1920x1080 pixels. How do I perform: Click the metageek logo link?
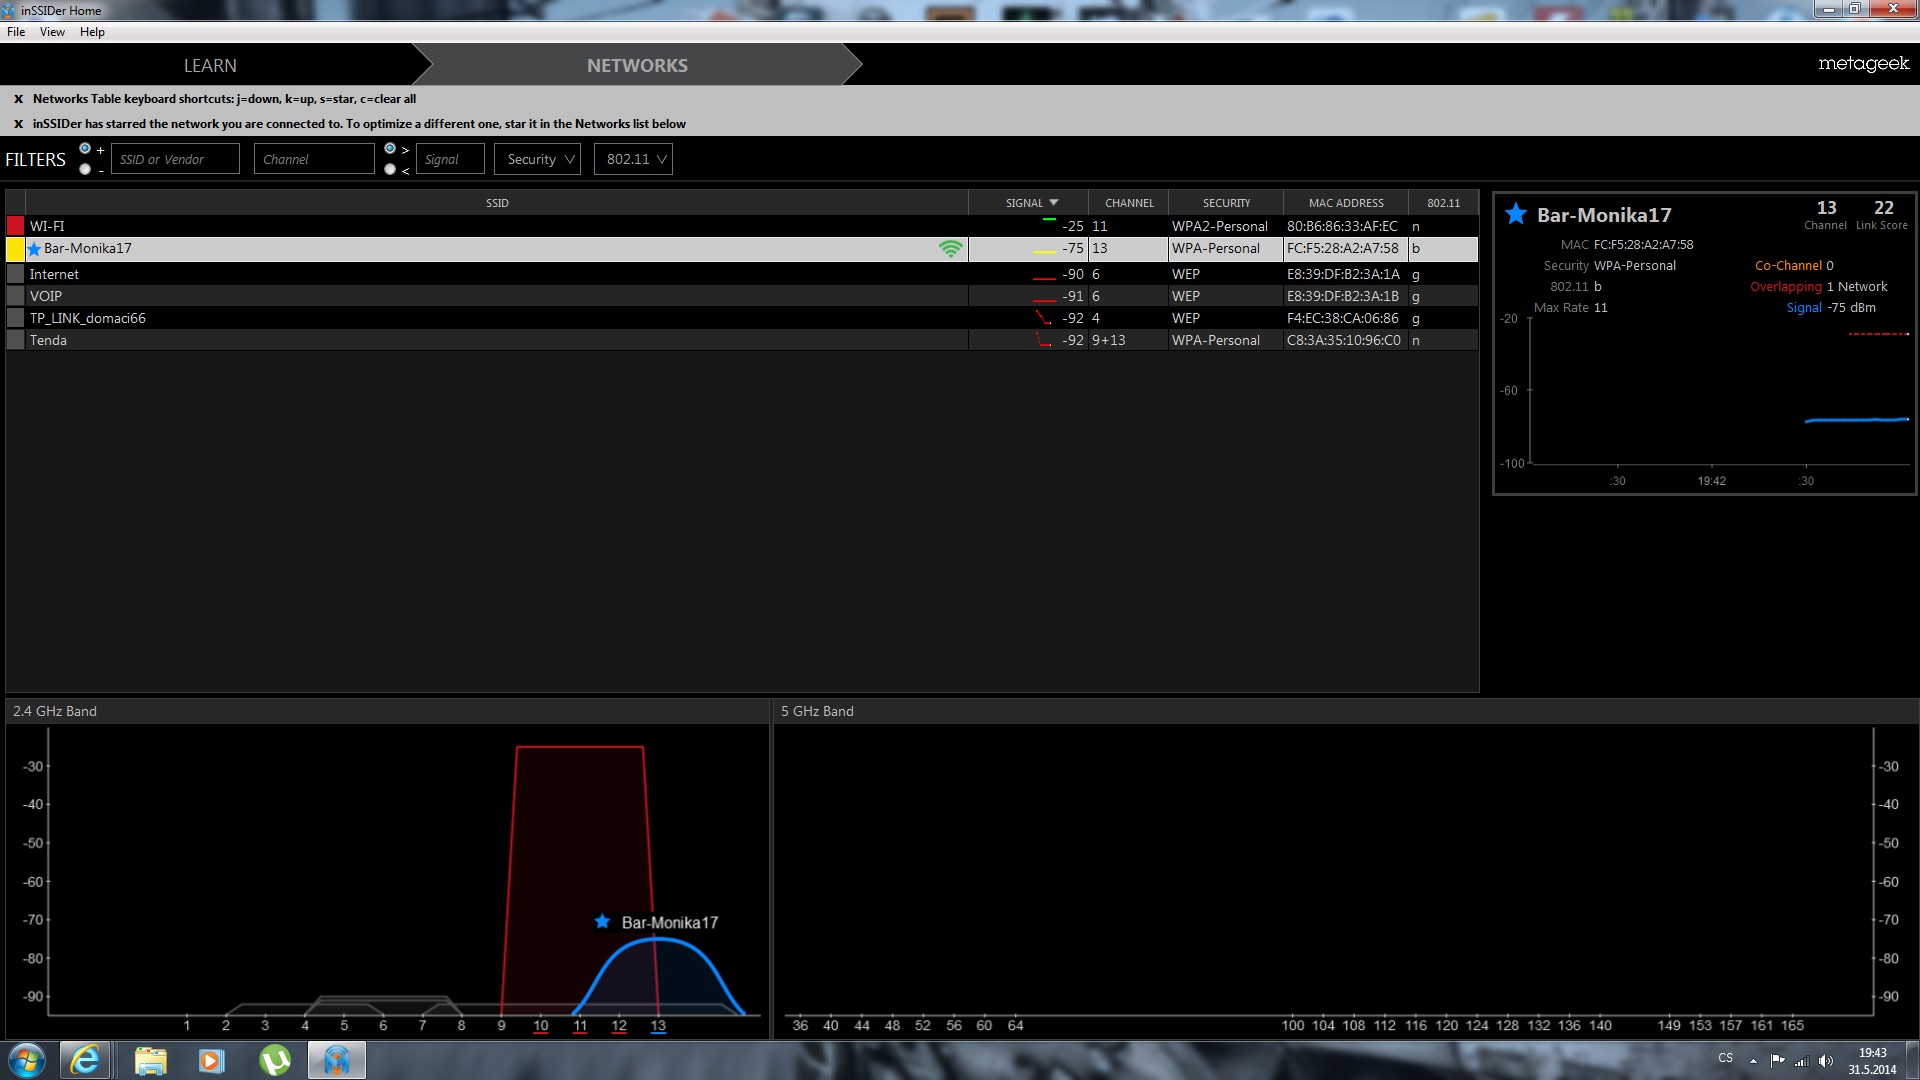coord(1863,63)
